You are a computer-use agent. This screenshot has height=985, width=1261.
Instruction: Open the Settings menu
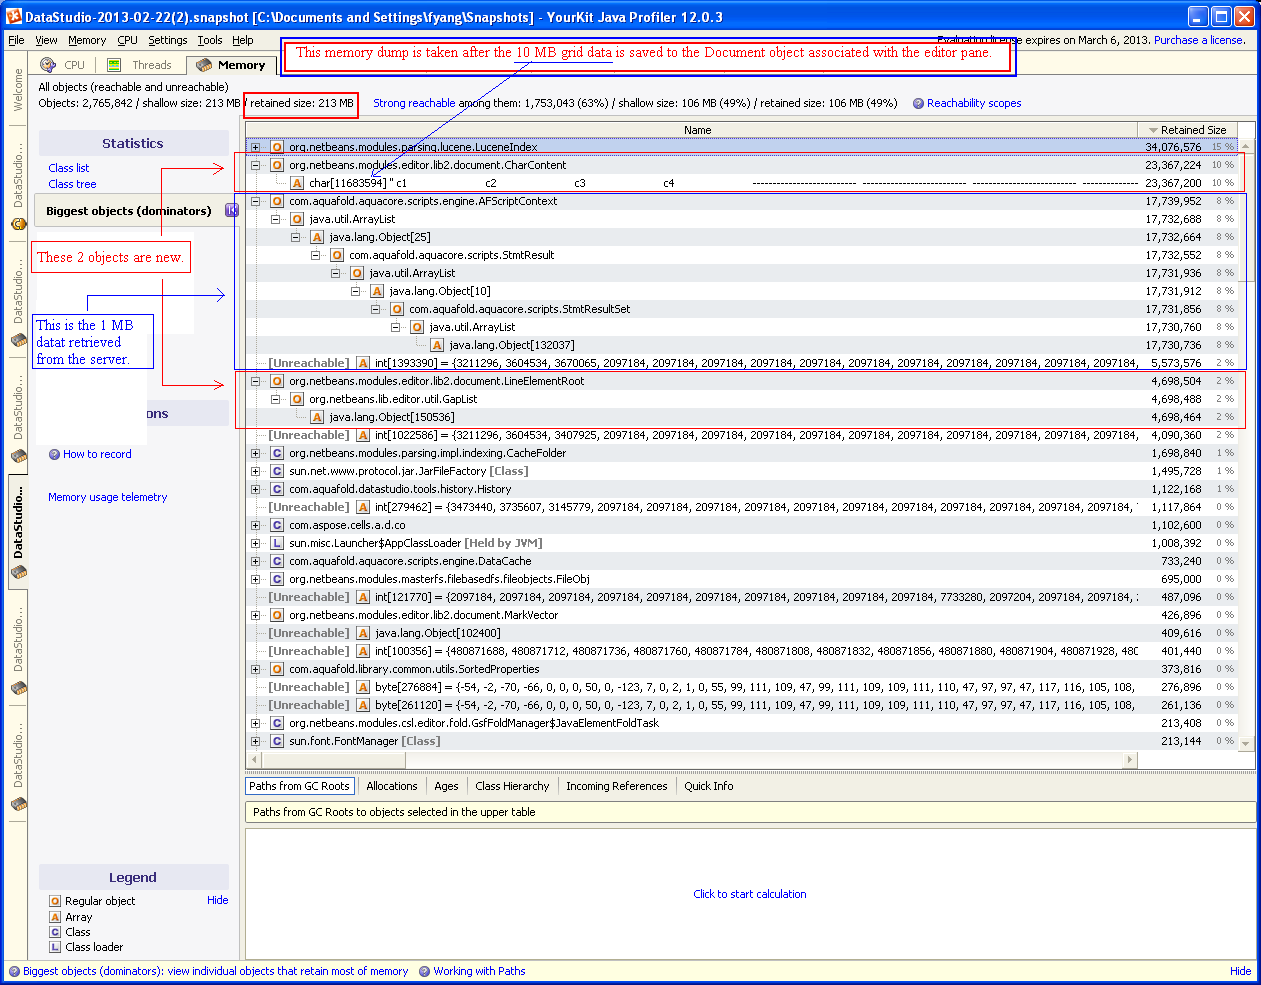click(167, 40)
